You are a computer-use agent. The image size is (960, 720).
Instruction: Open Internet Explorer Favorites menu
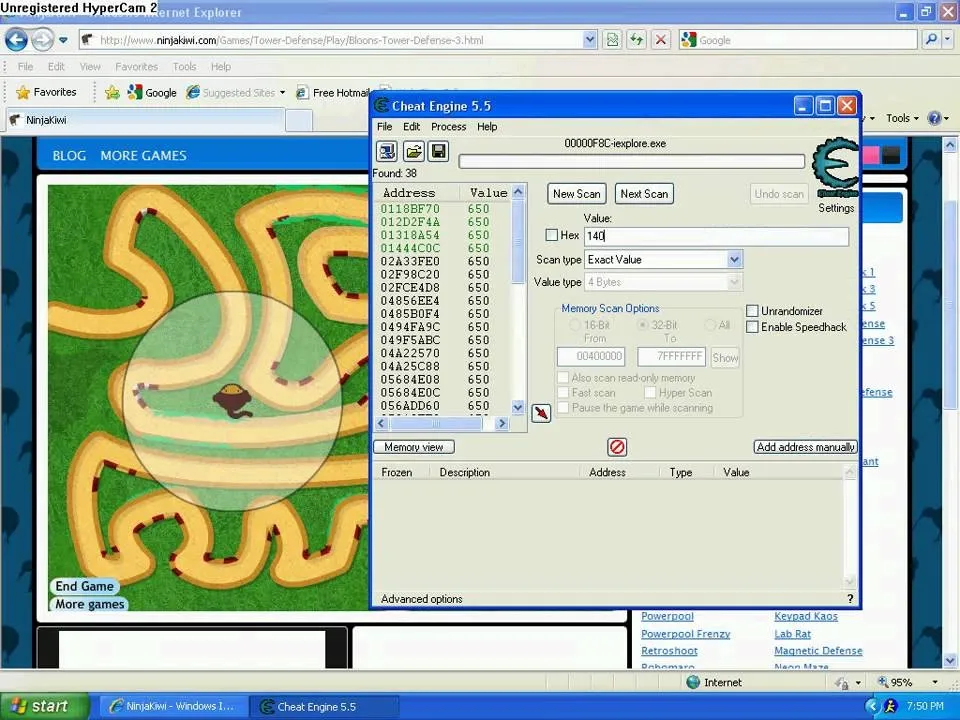pyautogui.click(x=136, y=67)
